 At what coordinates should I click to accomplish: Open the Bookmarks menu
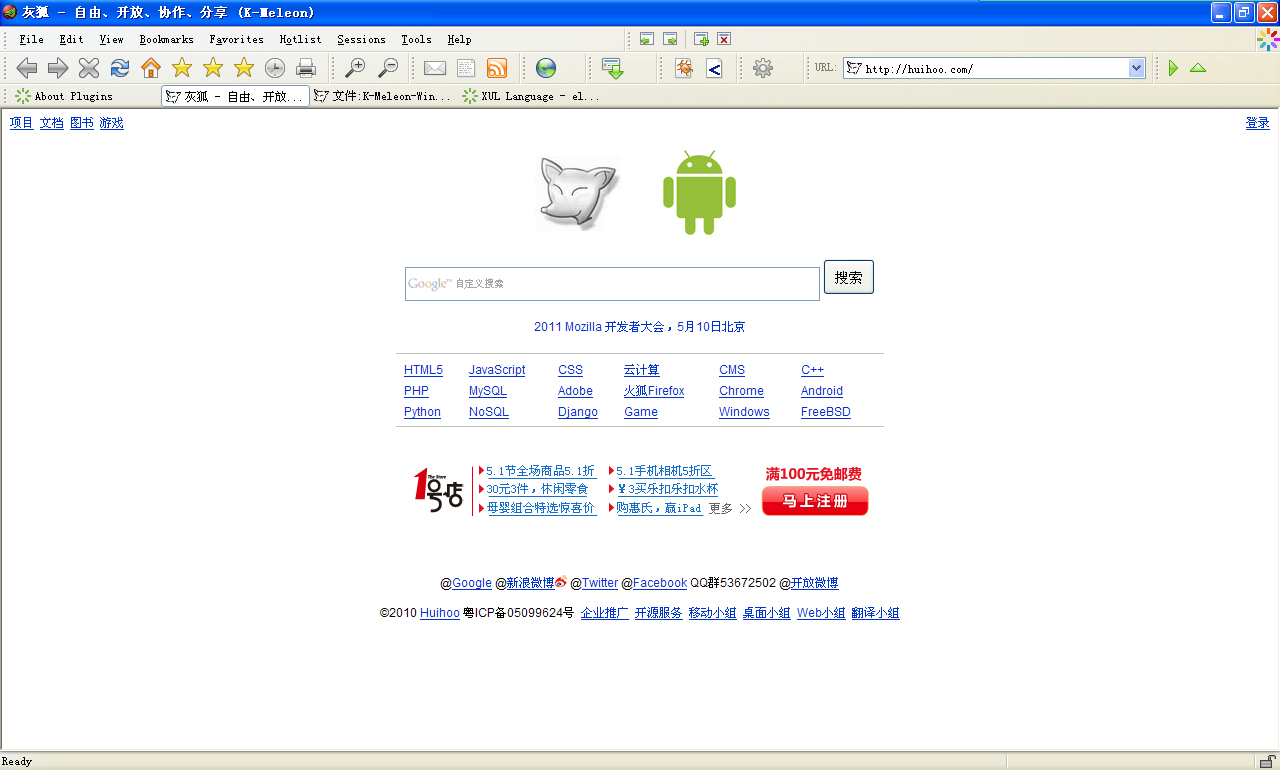click(x=166, y=39)
